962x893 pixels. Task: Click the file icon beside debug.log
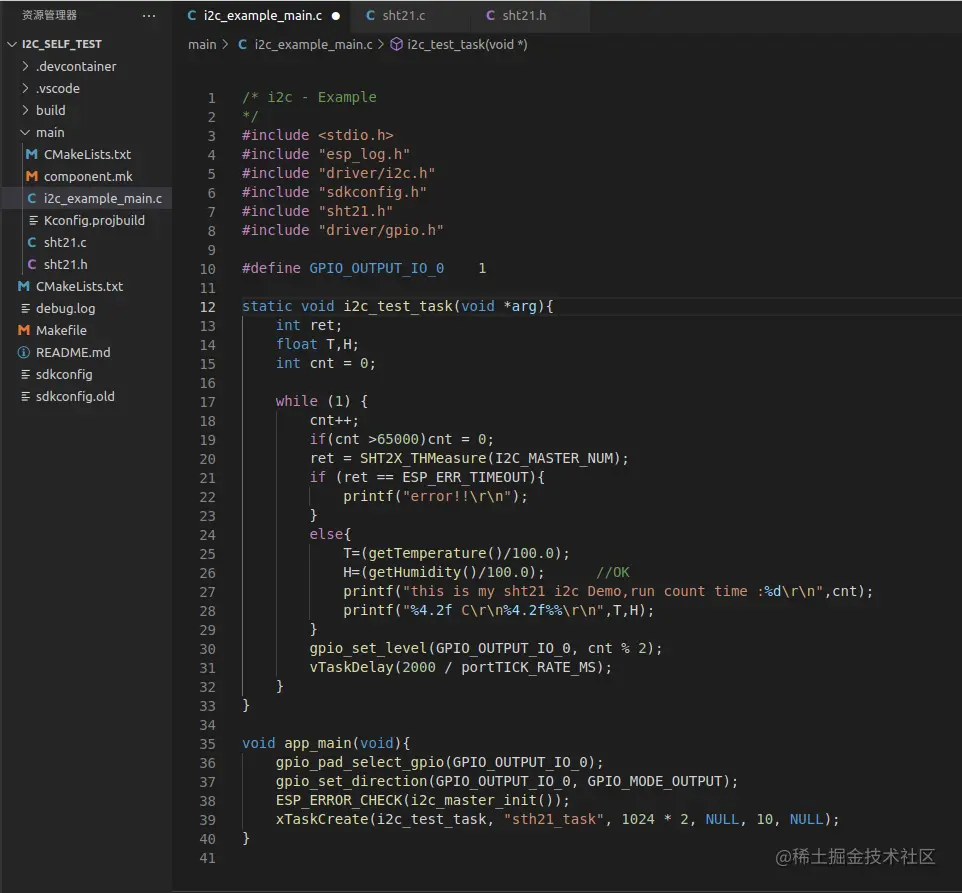24,308
